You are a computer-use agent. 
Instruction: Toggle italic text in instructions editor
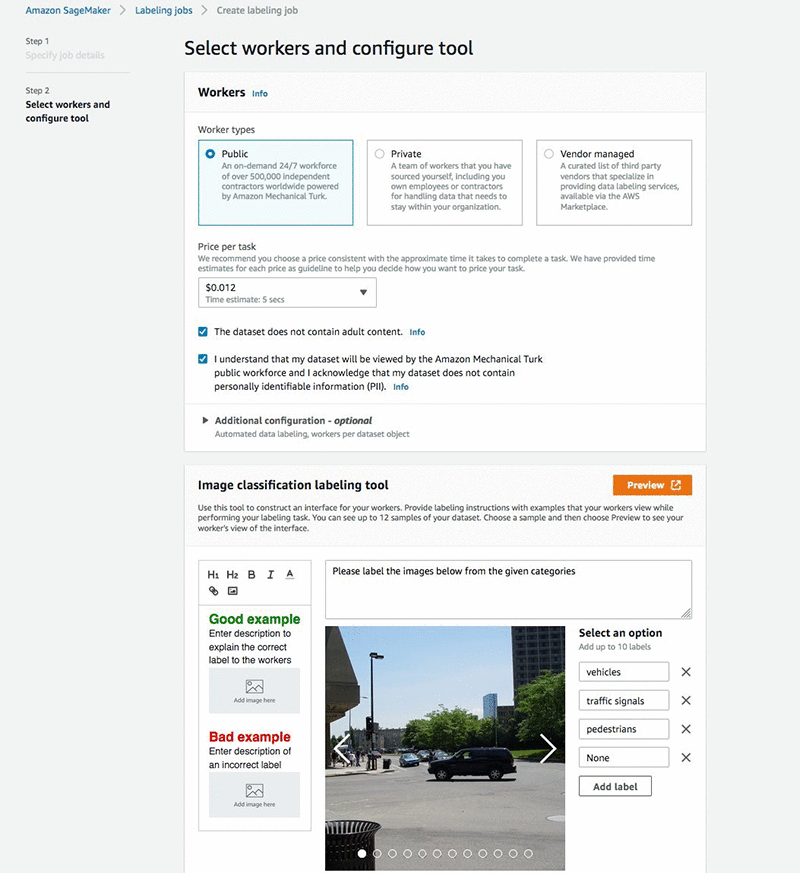(271, 574)
